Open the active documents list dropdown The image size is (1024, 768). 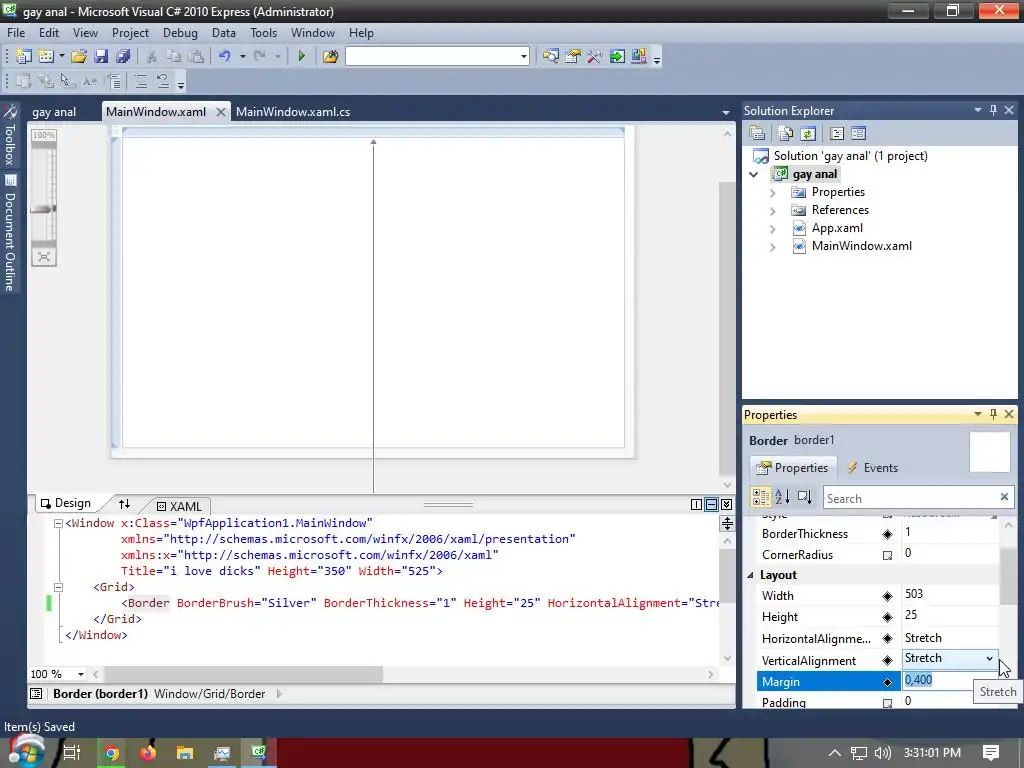[x=725, y=112]
